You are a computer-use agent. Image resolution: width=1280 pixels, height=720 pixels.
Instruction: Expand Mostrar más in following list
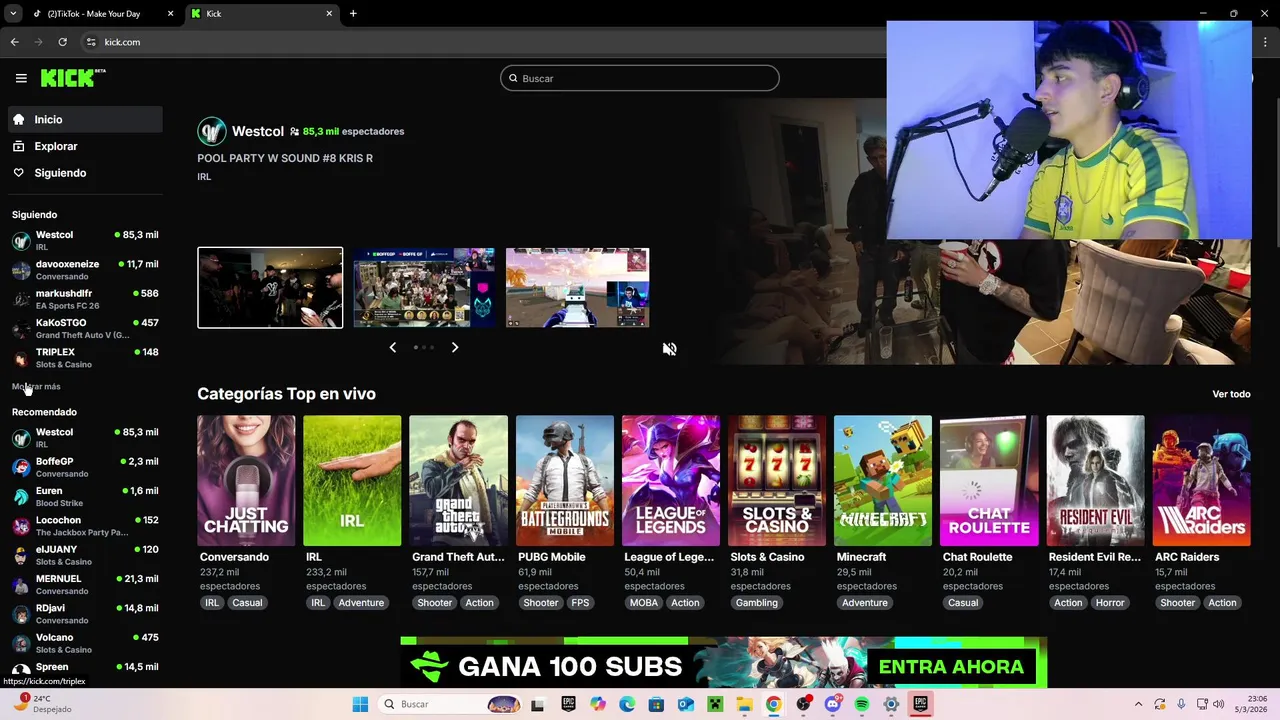coord(36,387)
